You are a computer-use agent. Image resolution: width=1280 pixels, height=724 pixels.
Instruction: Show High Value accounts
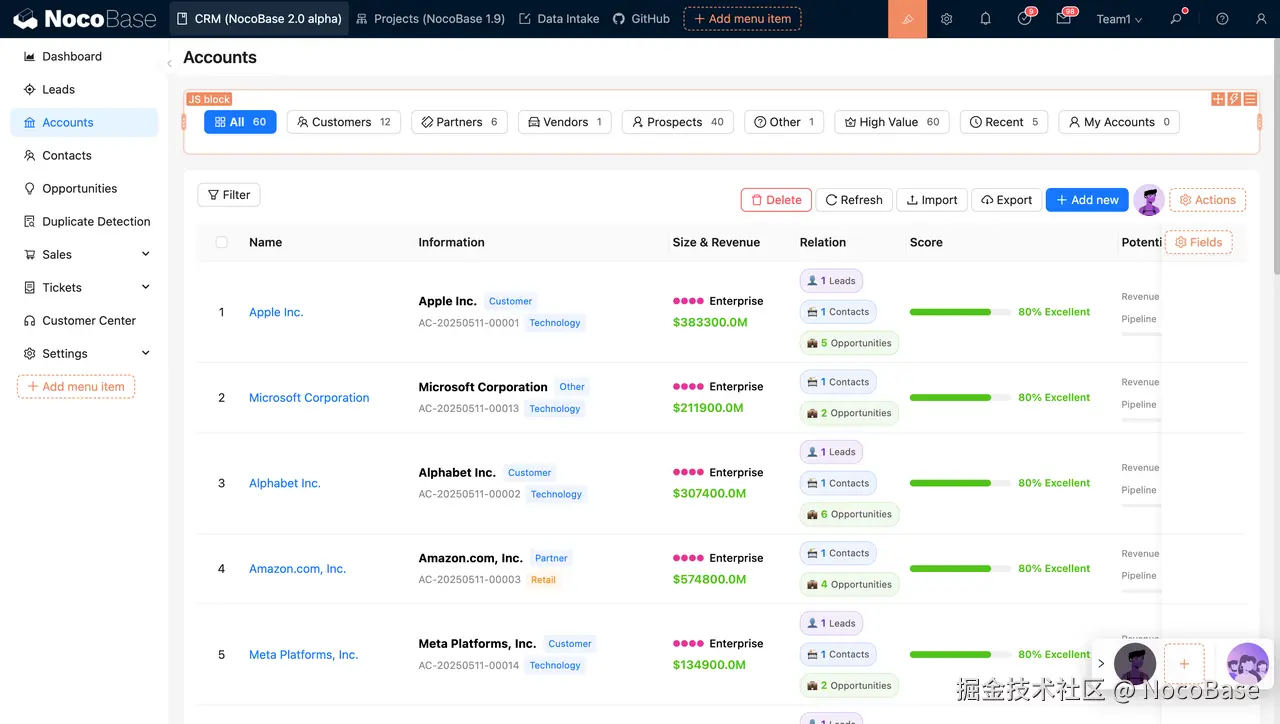click(892, 122)
